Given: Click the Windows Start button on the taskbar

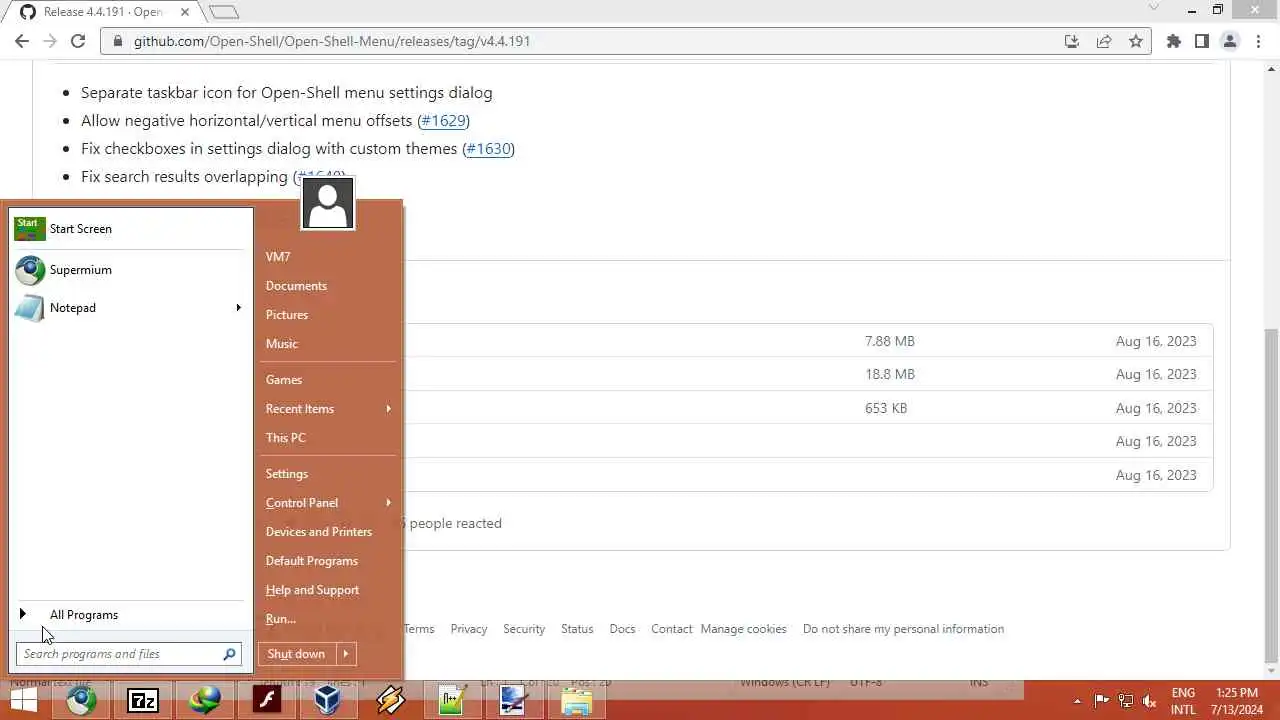Looking at the screenshot, I should point(23,700).
